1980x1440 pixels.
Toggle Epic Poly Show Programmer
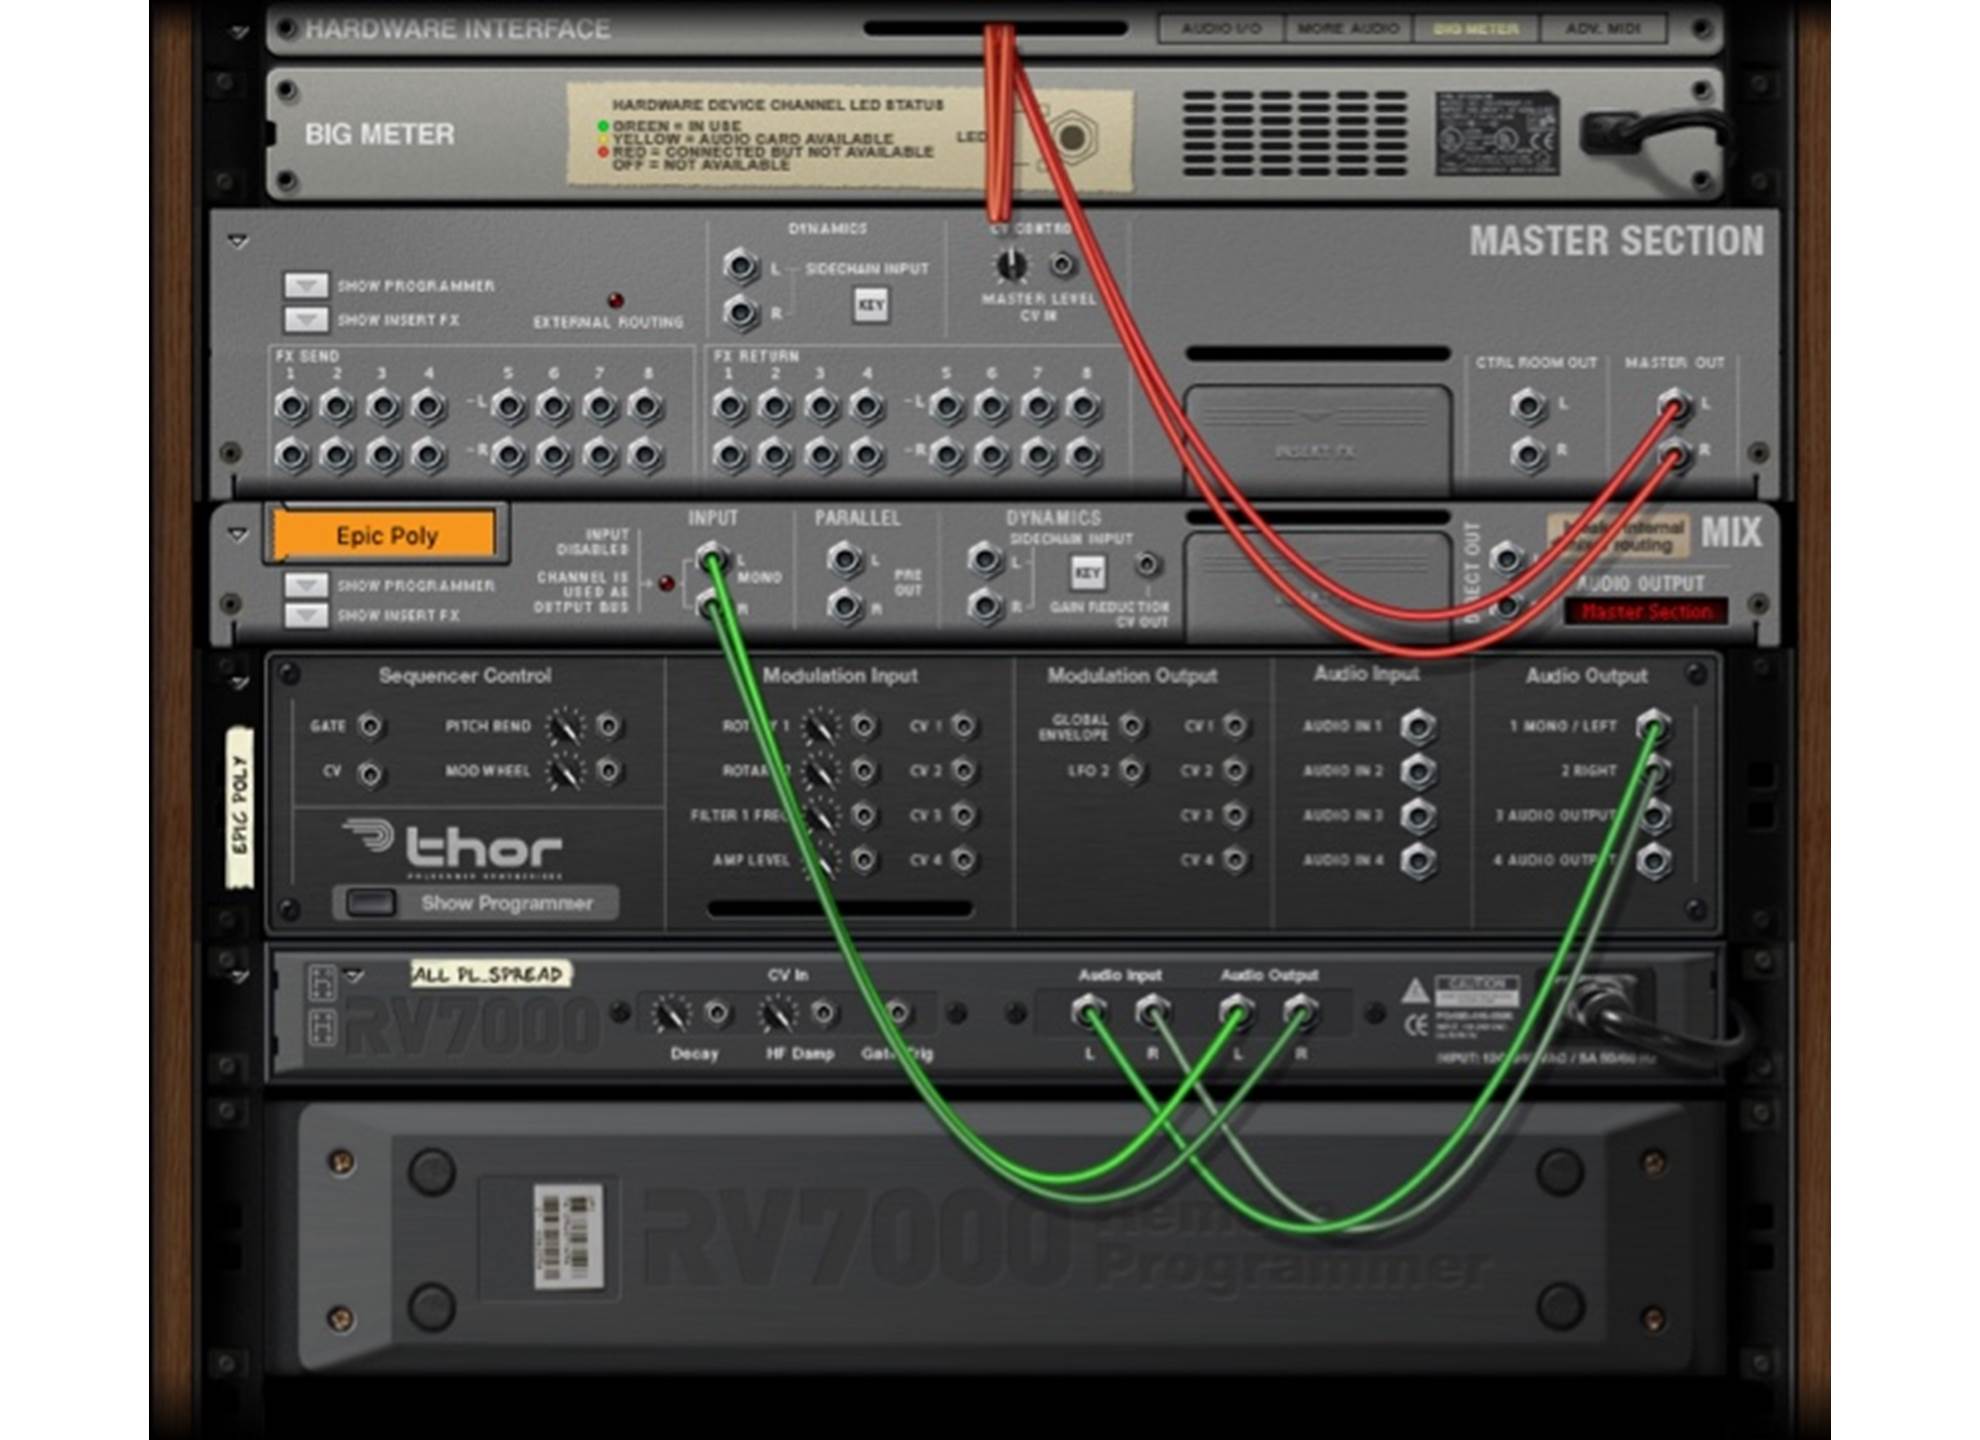click(x=306, y=585)
